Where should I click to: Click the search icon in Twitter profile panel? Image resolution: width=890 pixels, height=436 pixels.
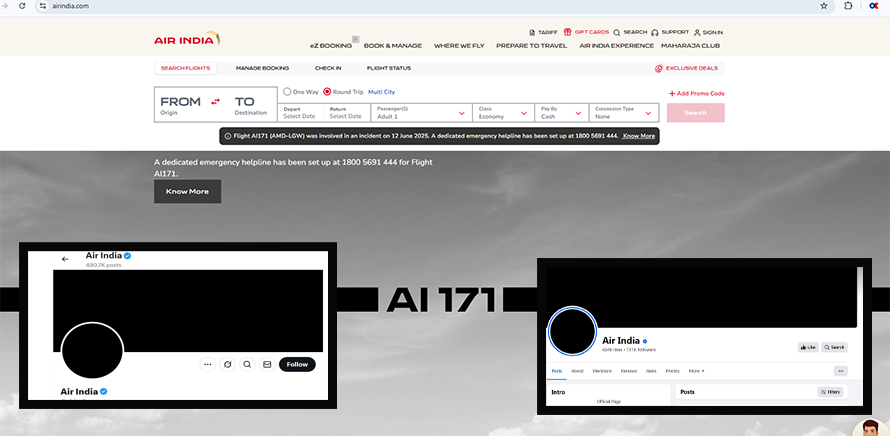247,364
